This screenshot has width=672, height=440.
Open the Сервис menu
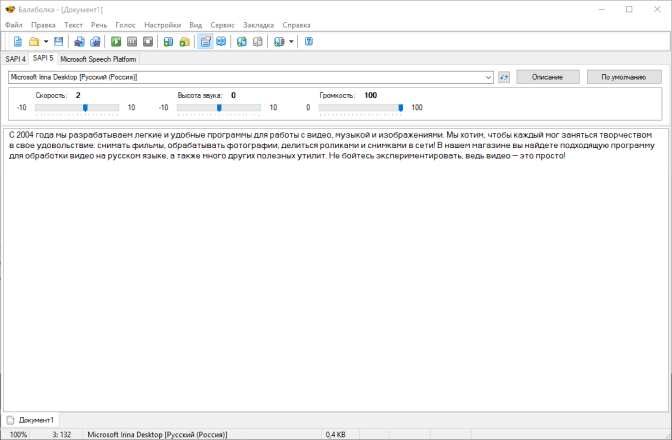click(222, 25)
